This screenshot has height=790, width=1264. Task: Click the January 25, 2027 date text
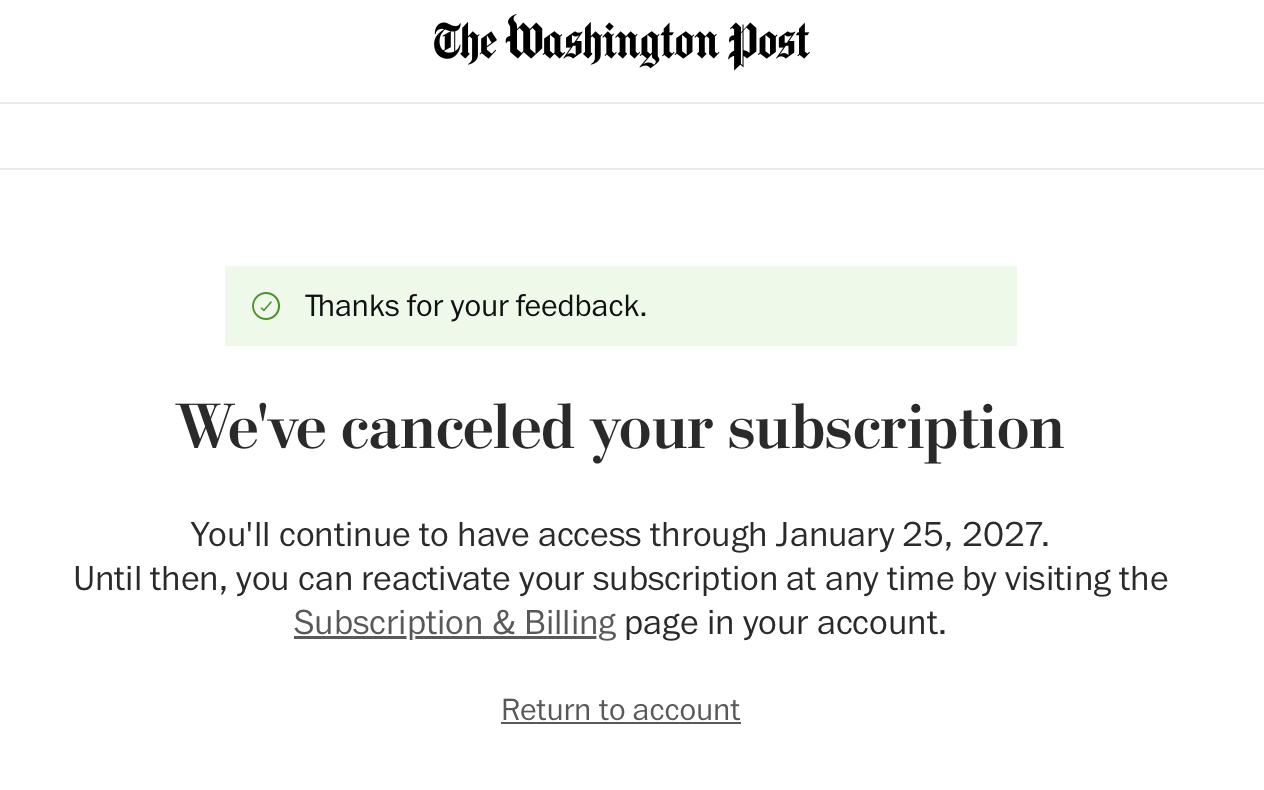click(910, 535)
